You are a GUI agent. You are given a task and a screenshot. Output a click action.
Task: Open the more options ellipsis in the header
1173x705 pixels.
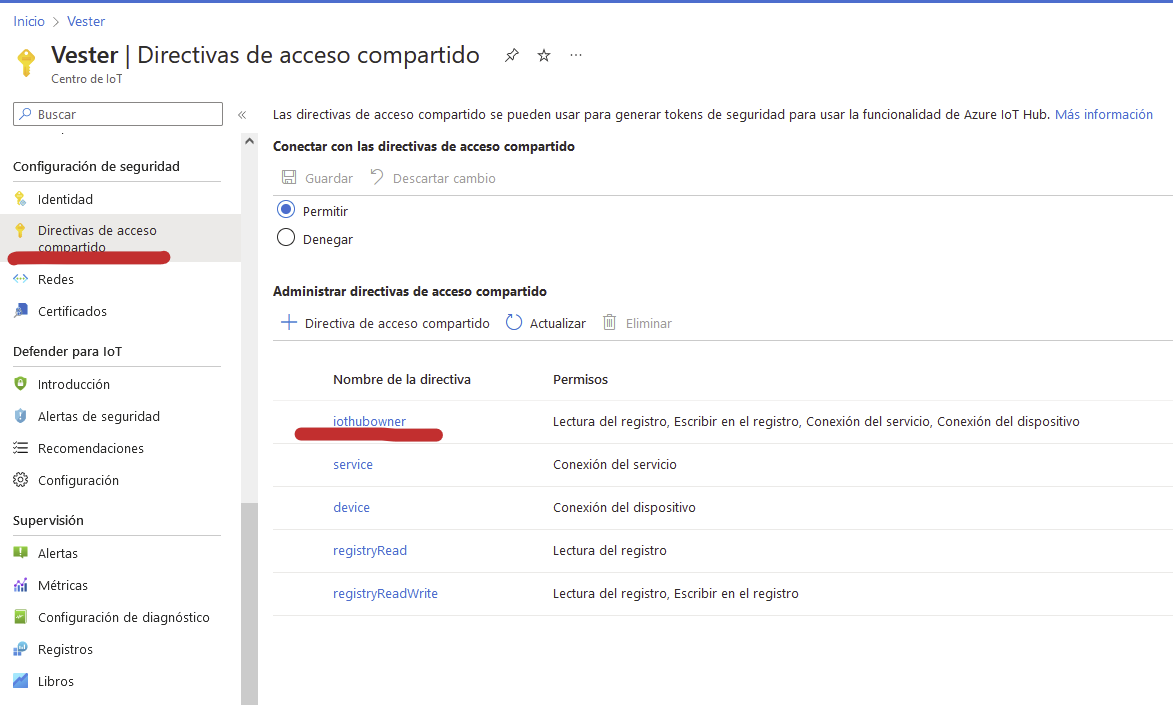(575, 55)
